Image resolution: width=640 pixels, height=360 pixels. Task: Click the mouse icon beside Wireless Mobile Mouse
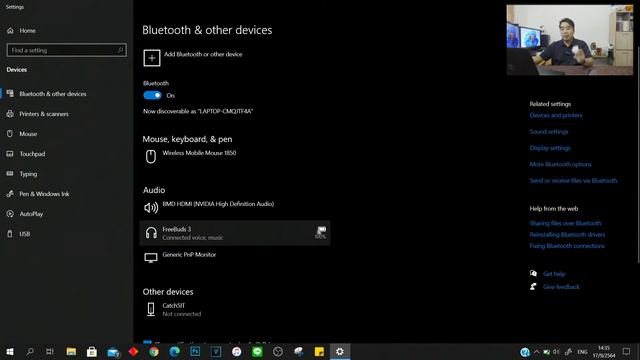pos(151,156)
